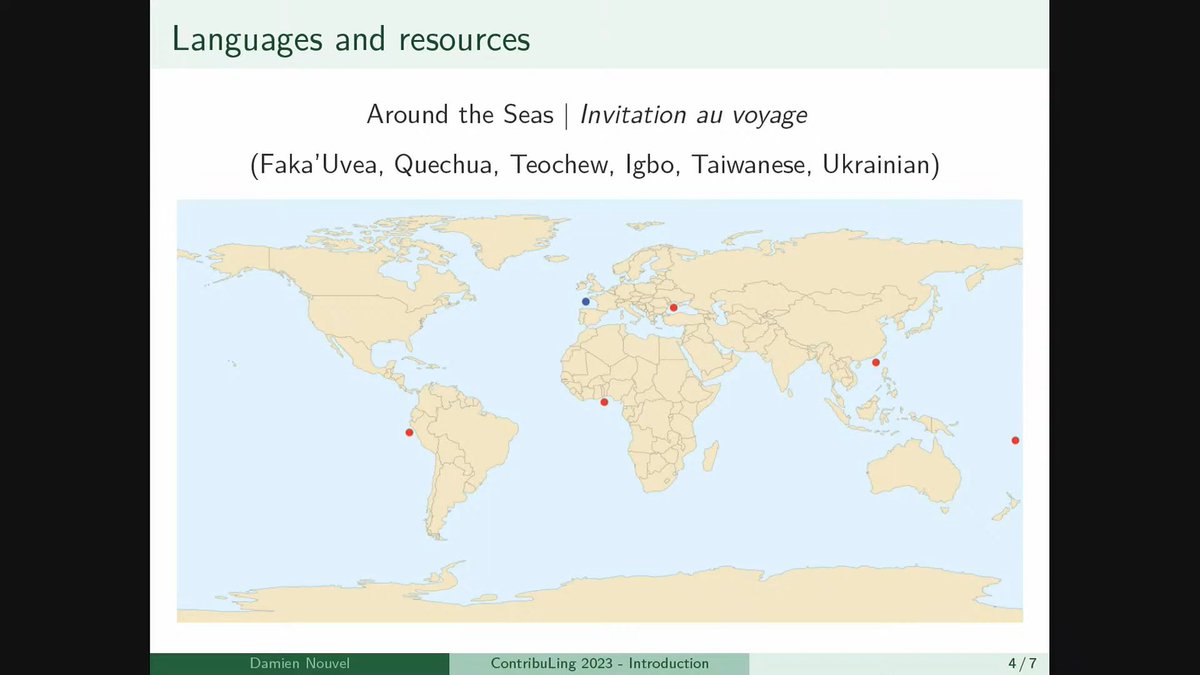Click the red dot near Taiwan and southern China
Image resolution: width=1200 pixels, height=675 pixels.
pos(876,363)
